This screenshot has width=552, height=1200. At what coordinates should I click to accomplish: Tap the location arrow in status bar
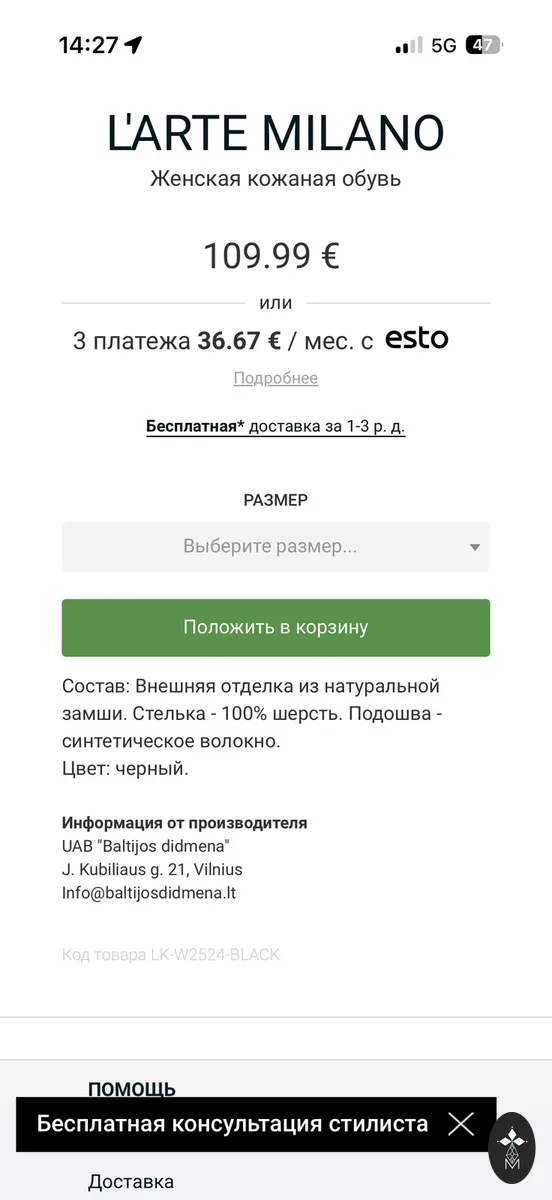[134, 45]
